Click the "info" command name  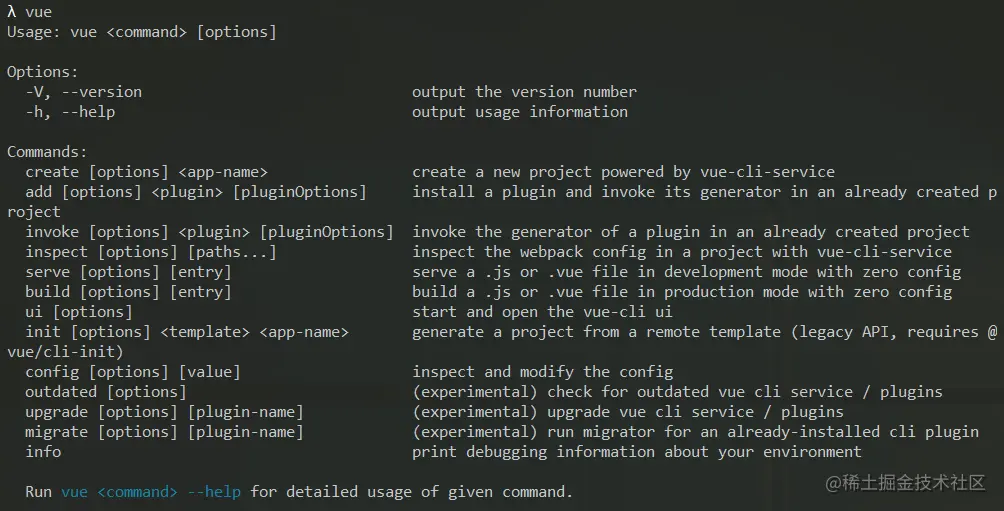(43, 452)
